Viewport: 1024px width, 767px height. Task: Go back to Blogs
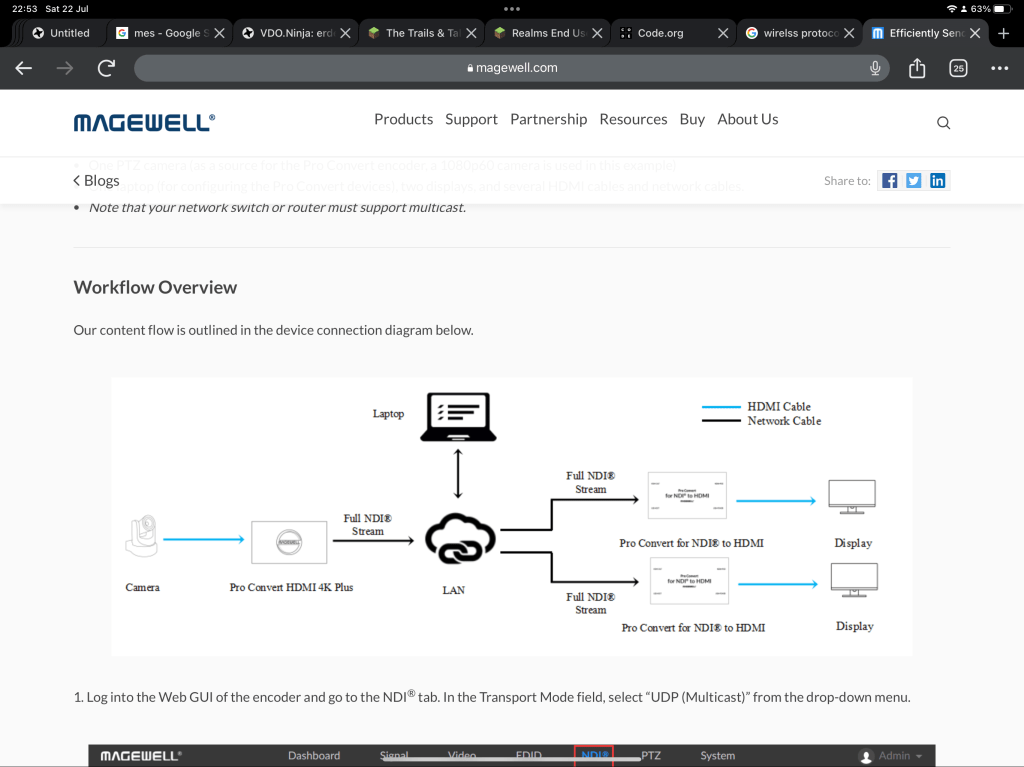[97, 181]
